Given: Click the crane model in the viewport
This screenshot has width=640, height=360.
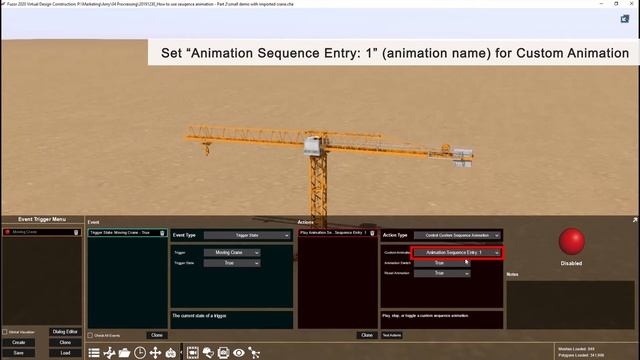Looking at the screenshot, I should coord(318,163).
